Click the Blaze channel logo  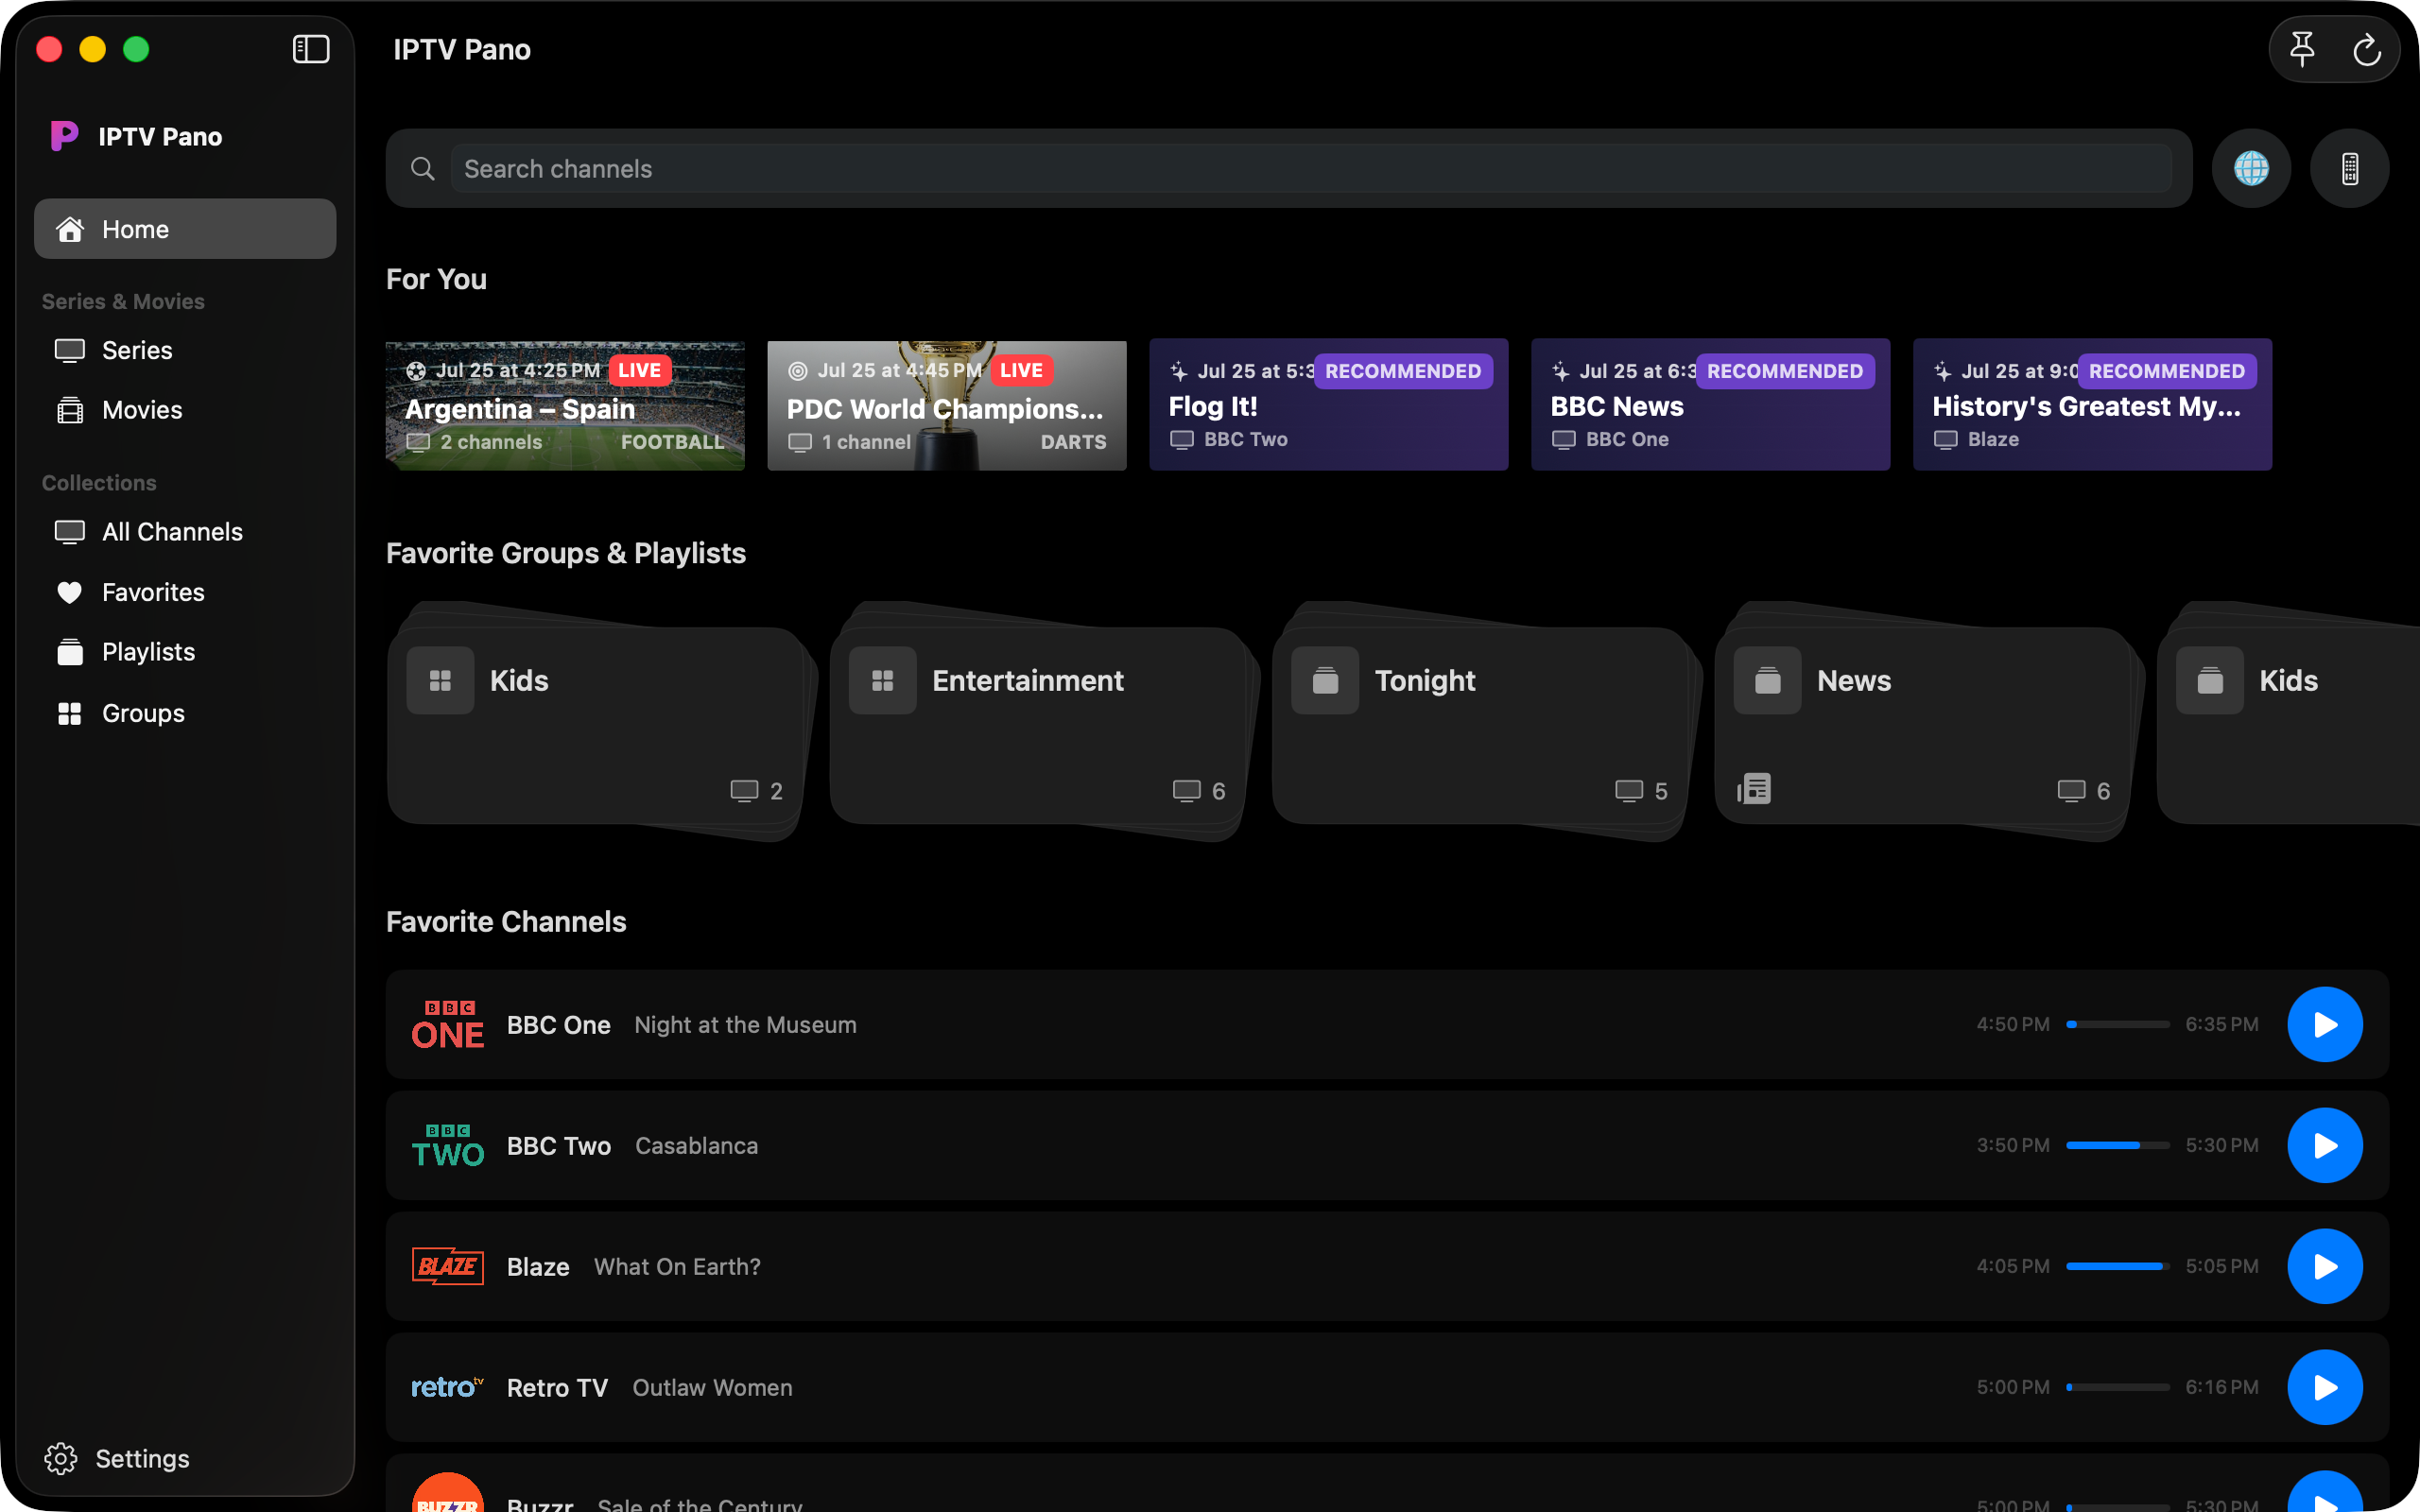coord(448,1266)
